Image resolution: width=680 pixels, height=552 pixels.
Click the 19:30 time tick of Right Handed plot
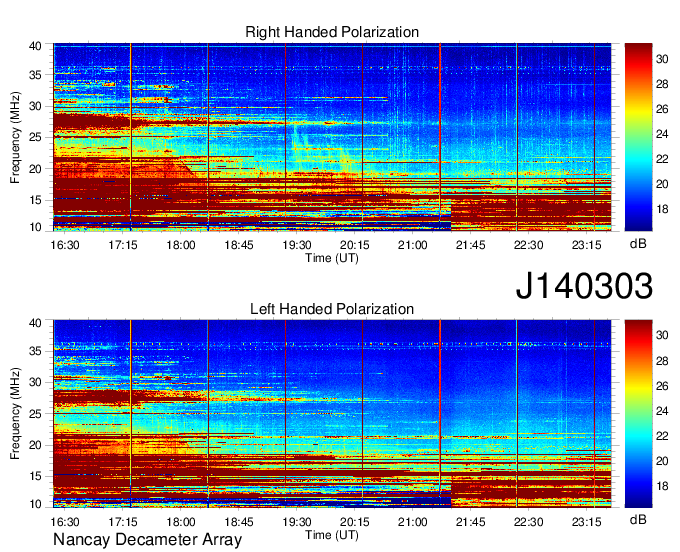[297, 245]
